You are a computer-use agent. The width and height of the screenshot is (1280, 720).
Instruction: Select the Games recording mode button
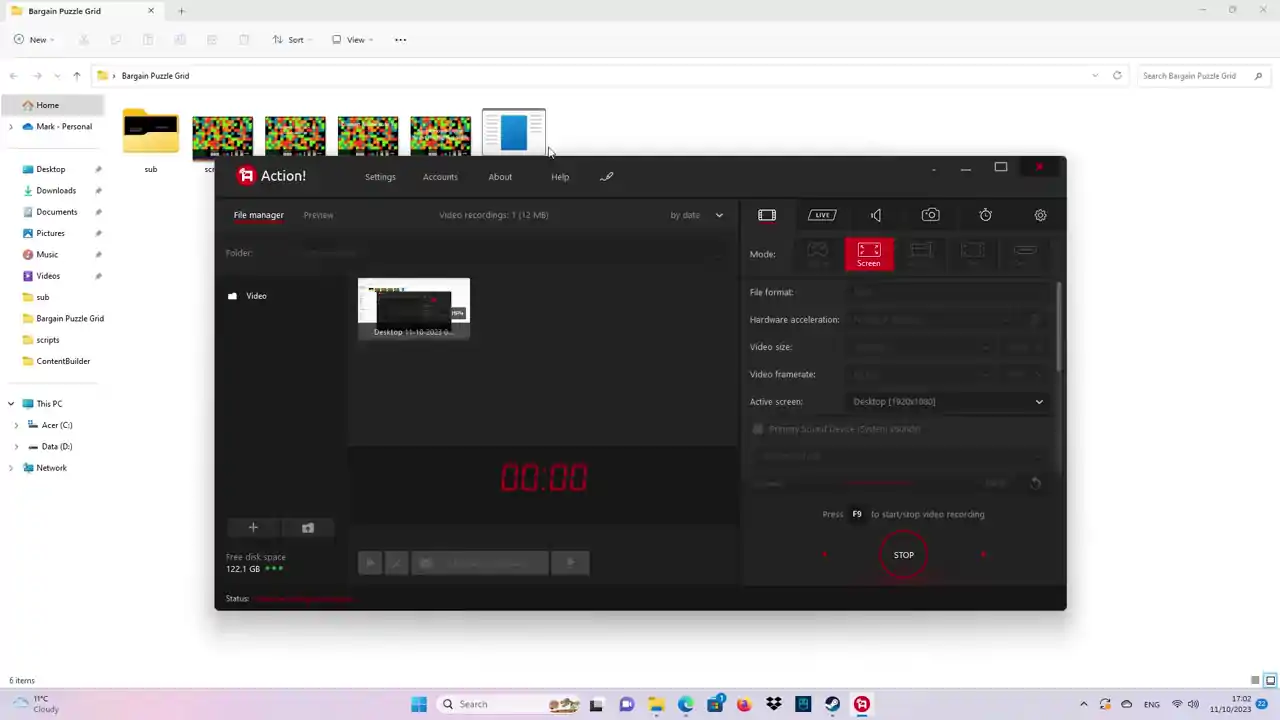point(817,254)
